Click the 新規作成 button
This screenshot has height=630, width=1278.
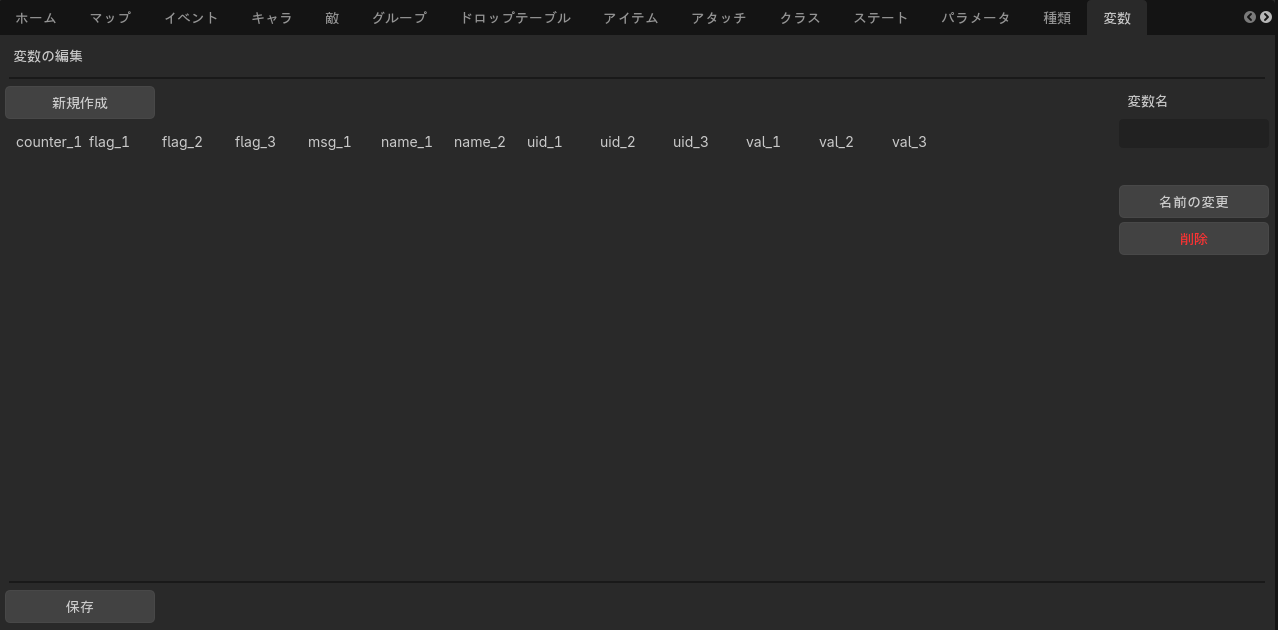point(80,103)
